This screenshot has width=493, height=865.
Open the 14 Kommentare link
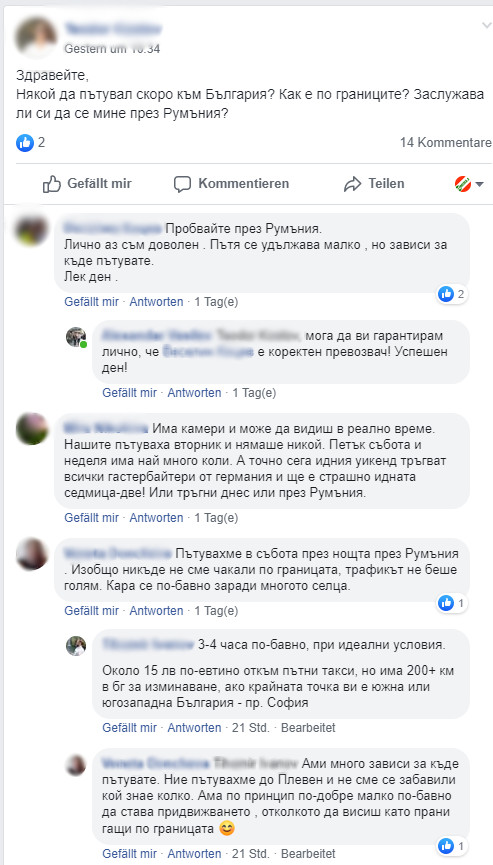tap(446, 143)
